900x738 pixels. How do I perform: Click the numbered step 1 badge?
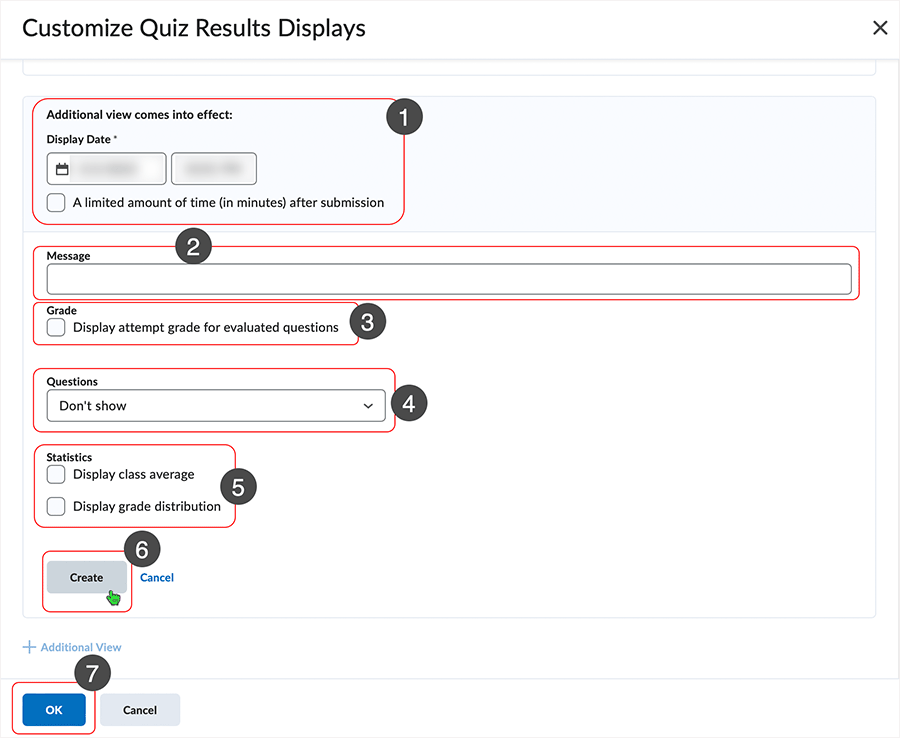404,117
